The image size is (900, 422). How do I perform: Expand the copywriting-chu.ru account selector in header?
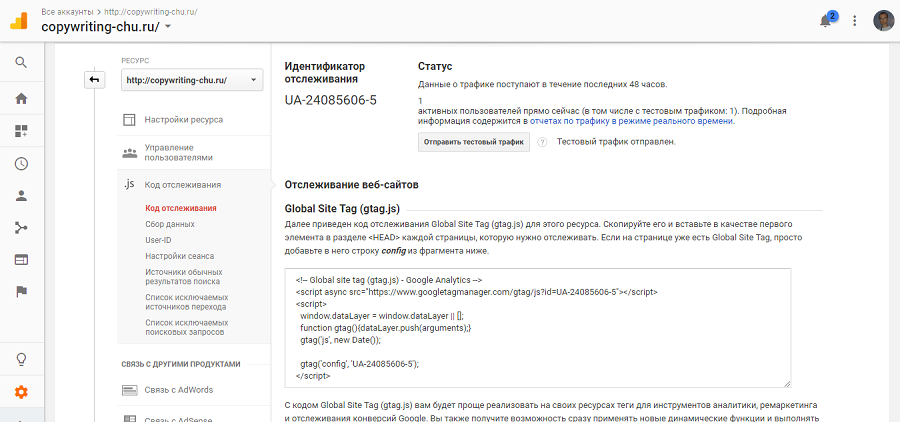click(x=106, y=27)
